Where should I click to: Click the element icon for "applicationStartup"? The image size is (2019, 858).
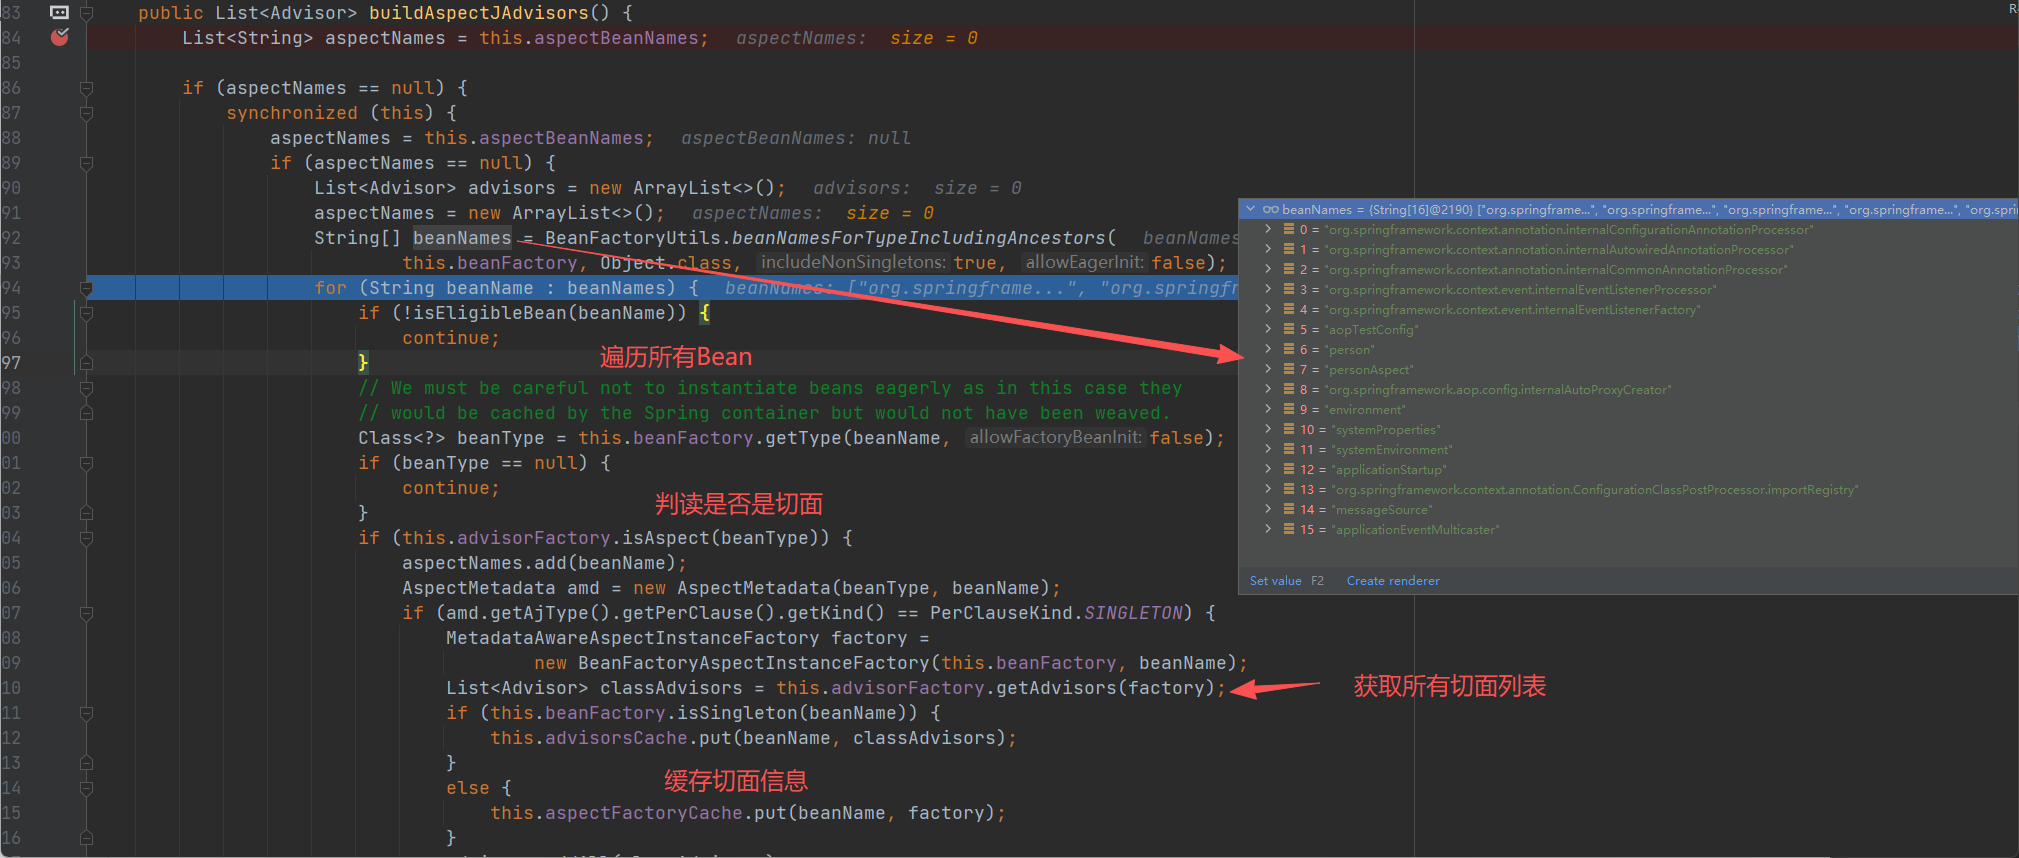coord(1289,470)
